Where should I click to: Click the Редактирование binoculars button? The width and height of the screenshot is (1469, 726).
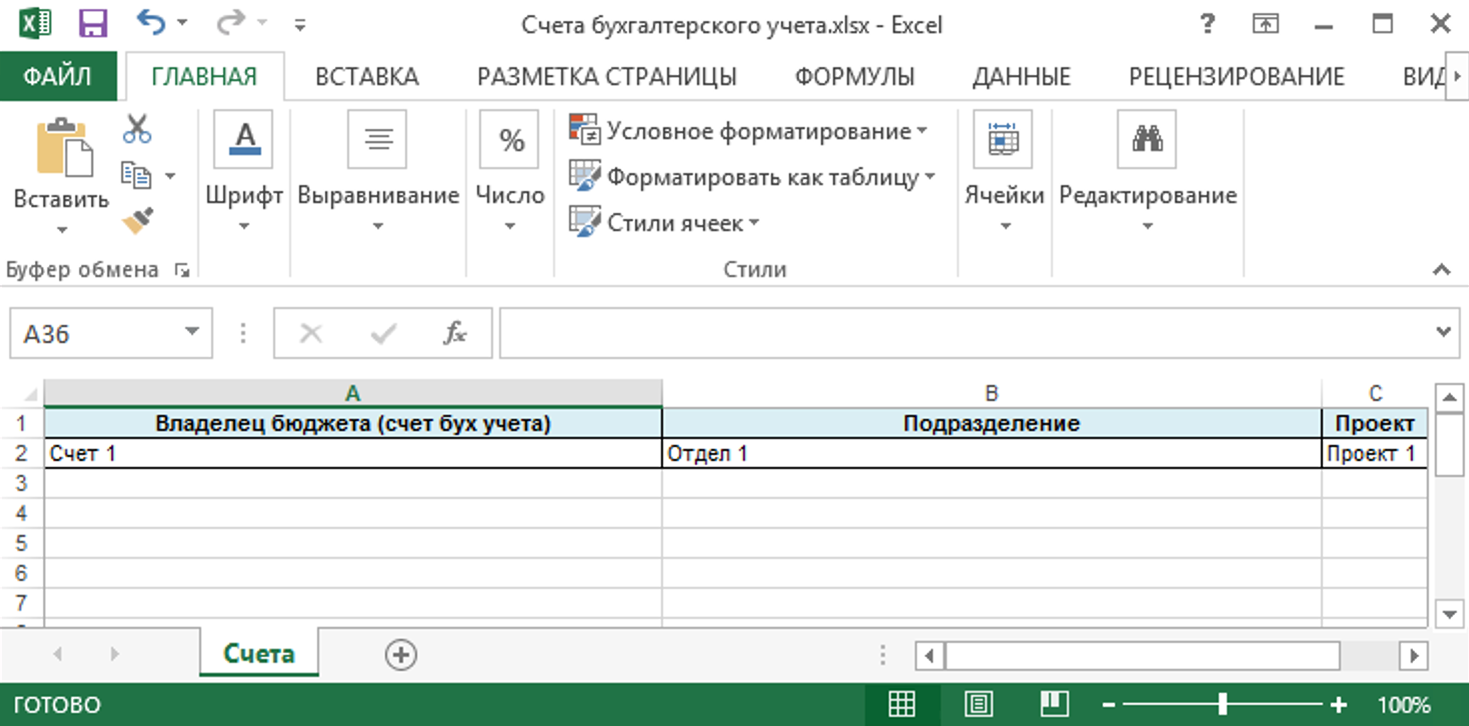[x=1147, y=140]
